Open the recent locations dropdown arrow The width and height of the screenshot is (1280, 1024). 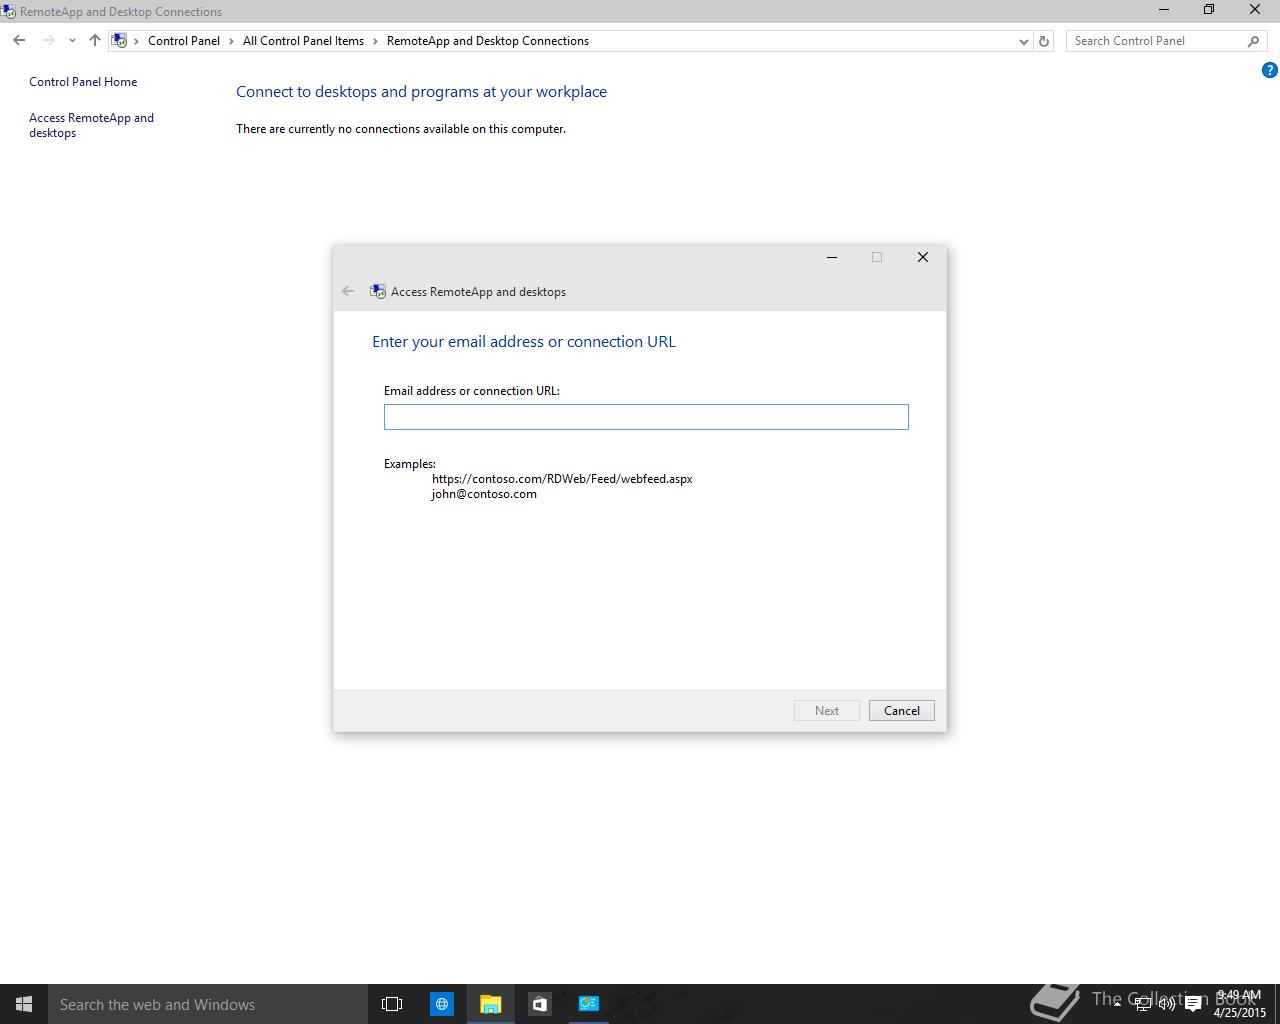click(72, 41)
